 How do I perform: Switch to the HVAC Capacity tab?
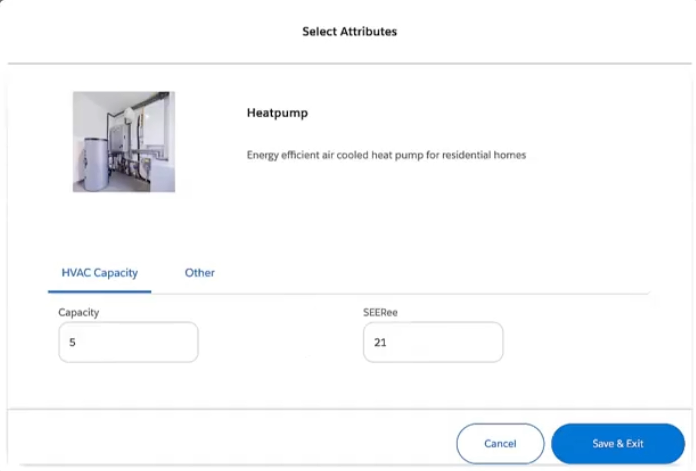pyautogui.click(x=99, y=273)
